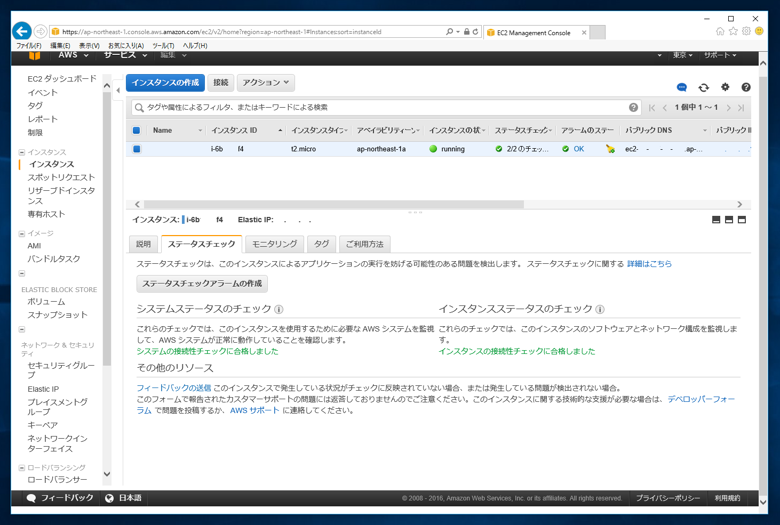780x525 pixels.
Task: Click the 接続 button
Action: (x=221, y=83)
